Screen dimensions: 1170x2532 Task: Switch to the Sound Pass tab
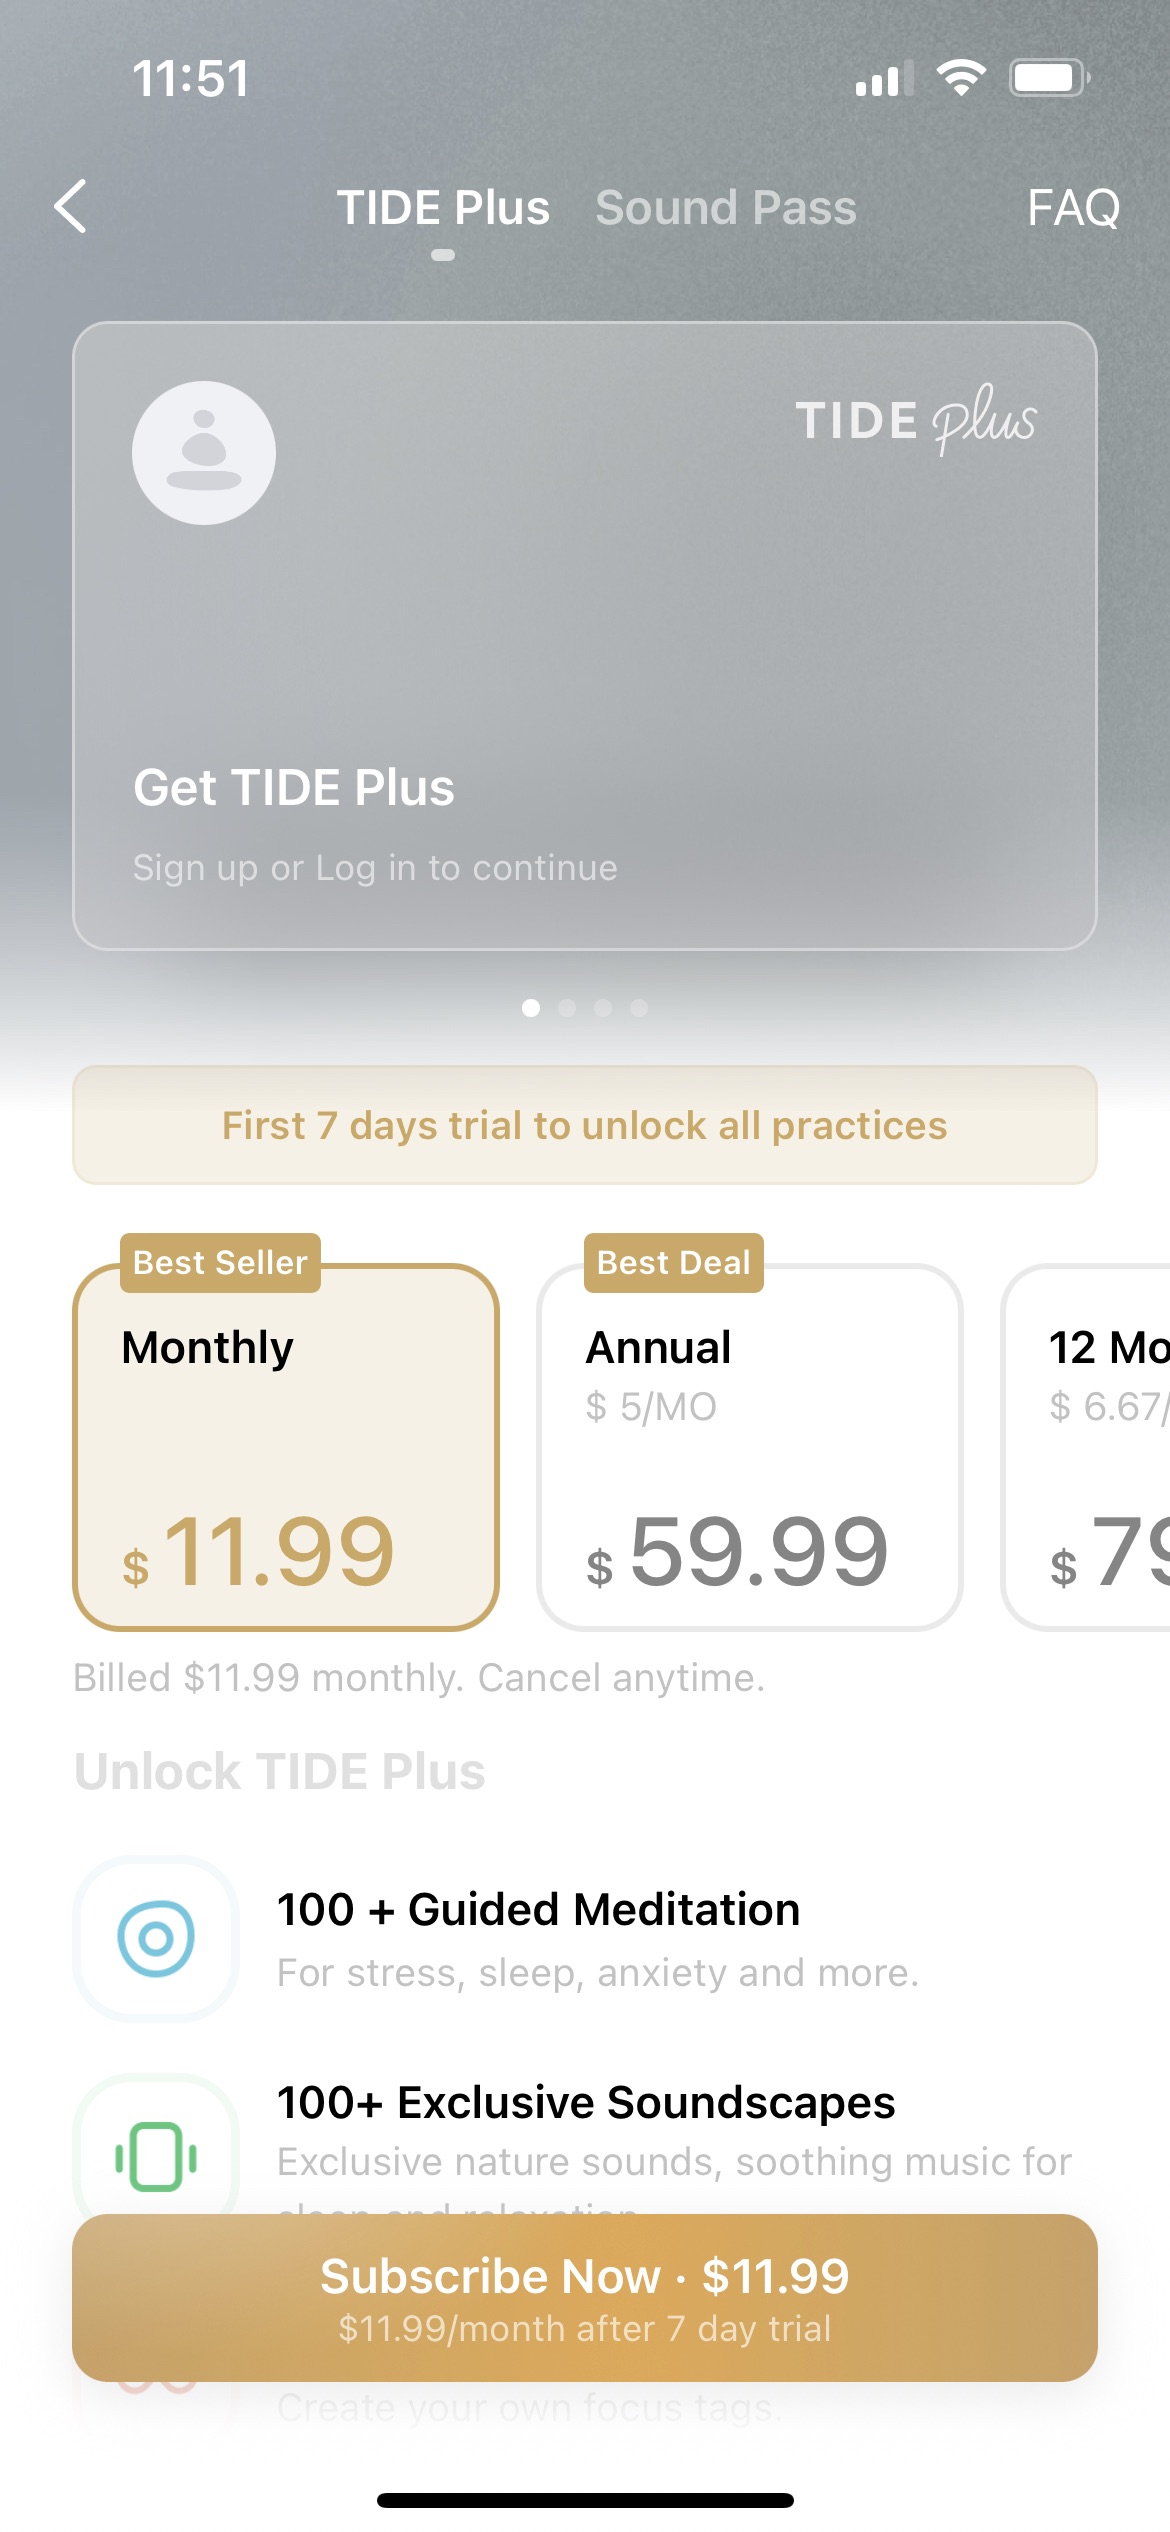point(726,208)
